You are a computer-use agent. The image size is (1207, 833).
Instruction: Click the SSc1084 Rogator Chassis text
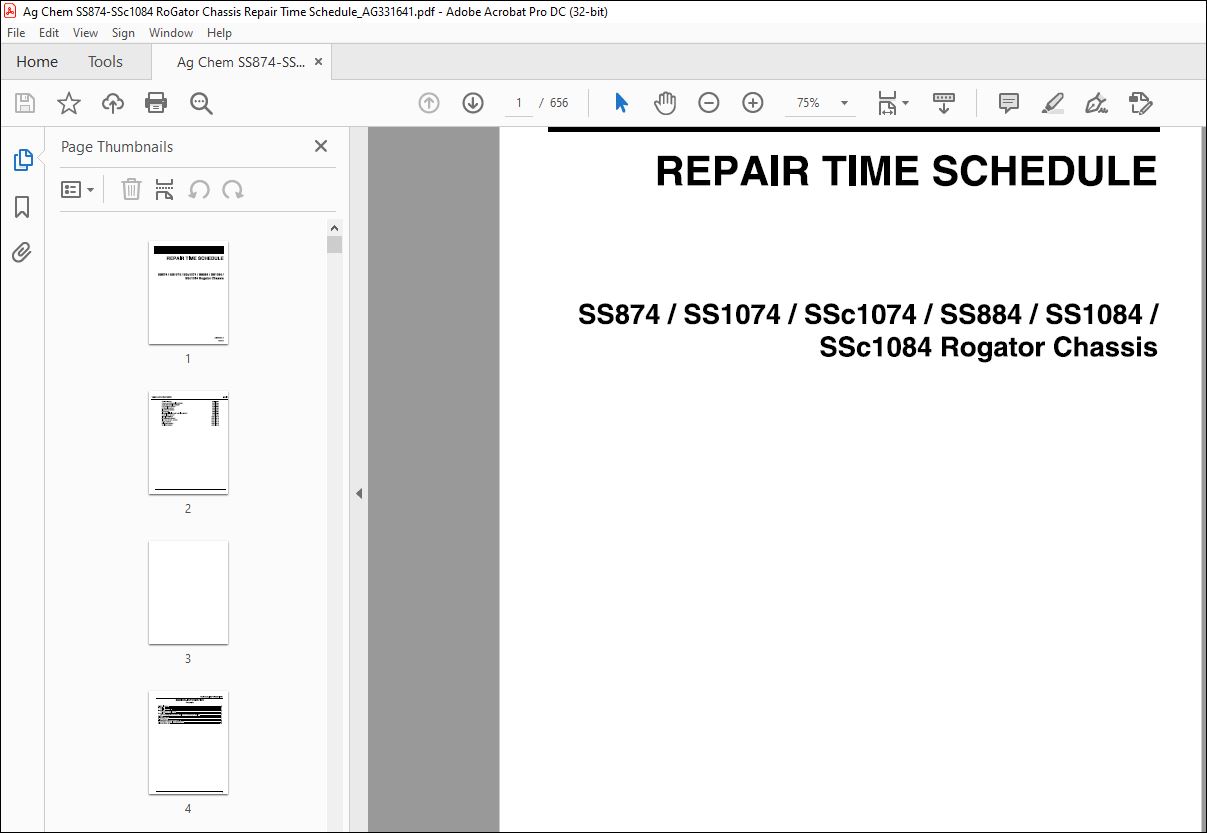pos(988,348)
